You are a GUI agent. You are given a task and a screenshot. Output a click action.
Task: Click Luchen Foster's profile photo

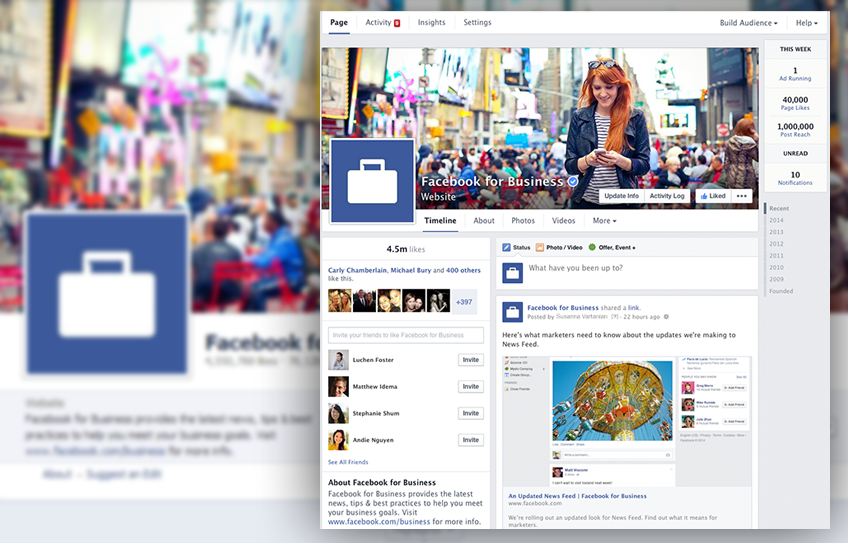pos(338,360)
